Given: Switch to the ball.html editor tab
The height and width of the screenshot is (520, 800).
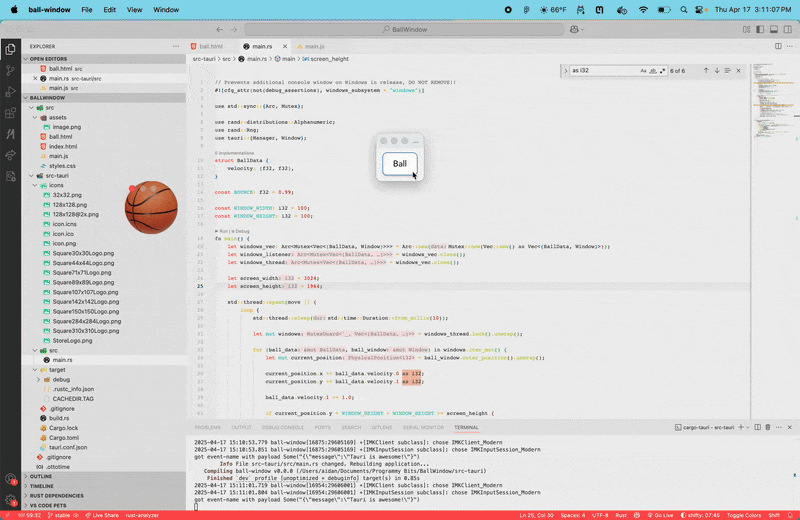Looking at the screenshot, I should tap(211, 46).
